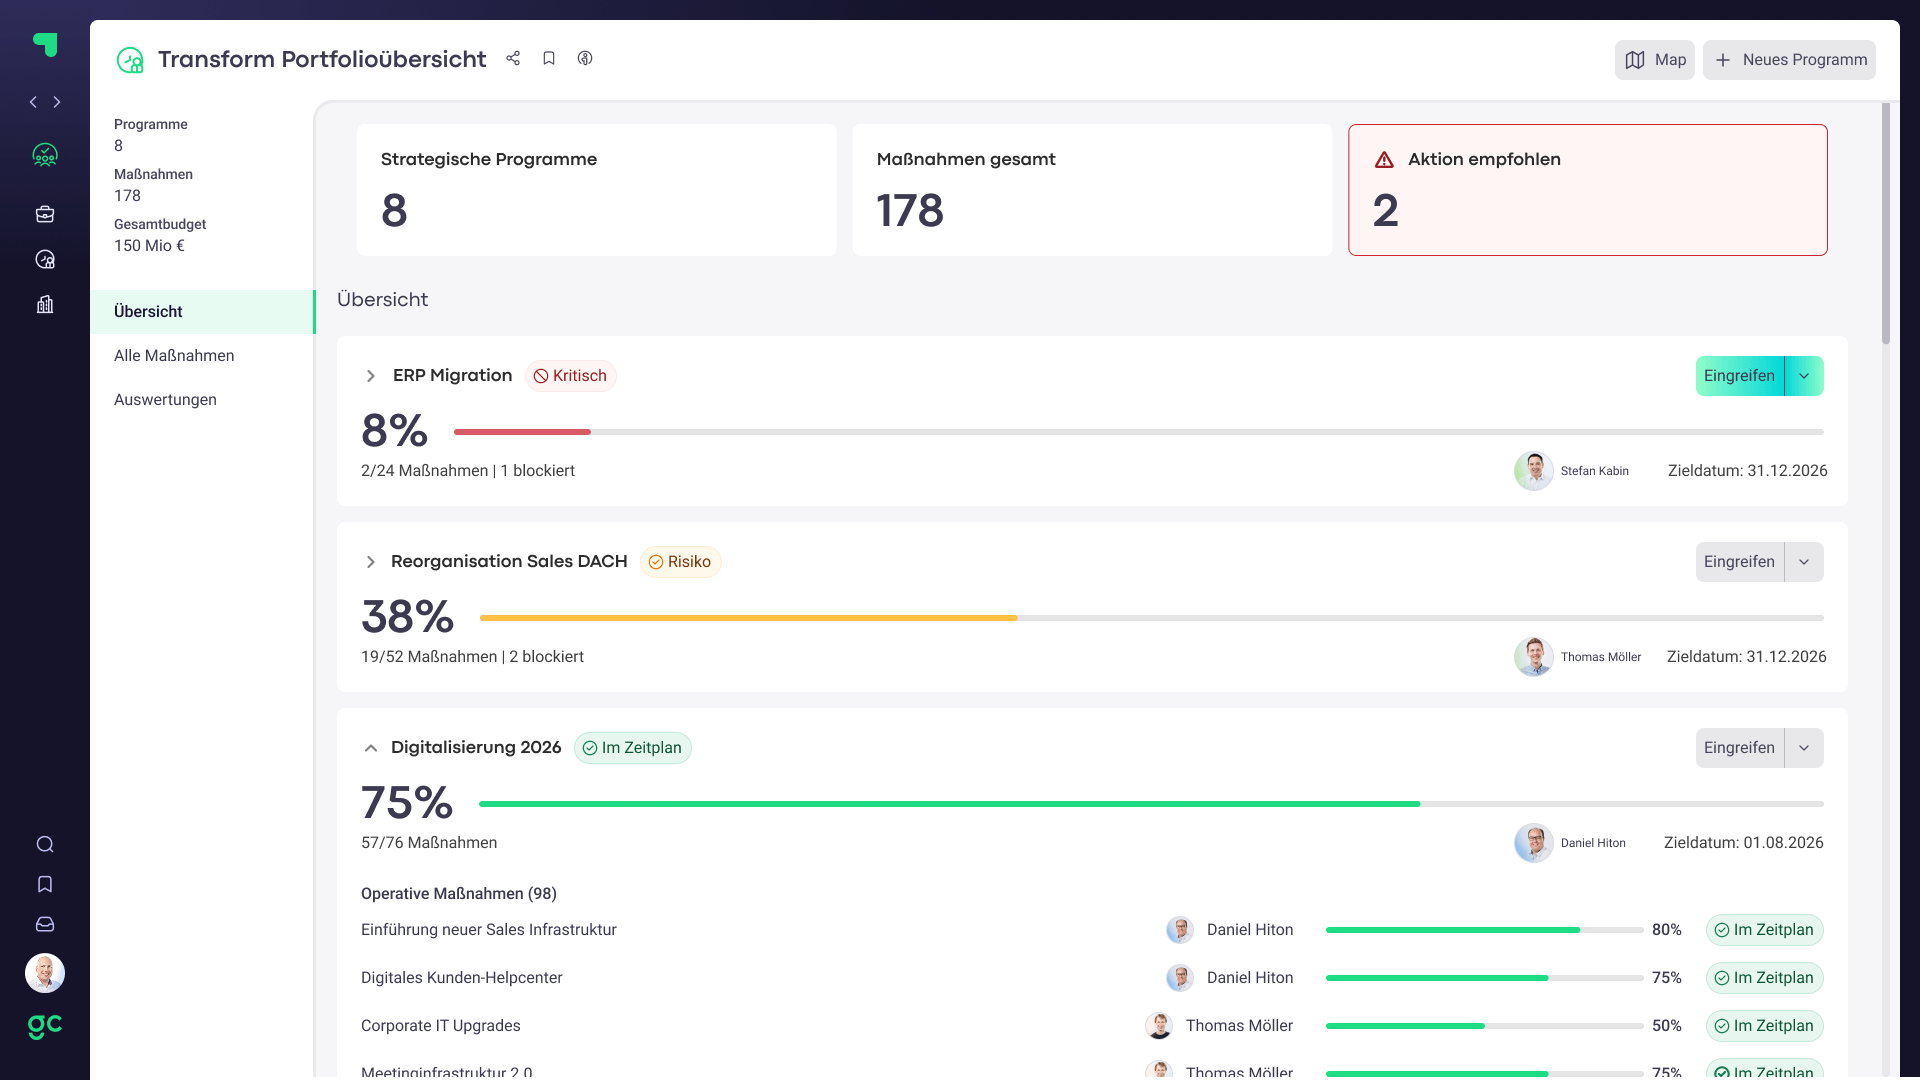Click the Digitalisierung 2026 progress bar
The width and height of the screenshot is (1920, 1080).
tap(1151, 804)
